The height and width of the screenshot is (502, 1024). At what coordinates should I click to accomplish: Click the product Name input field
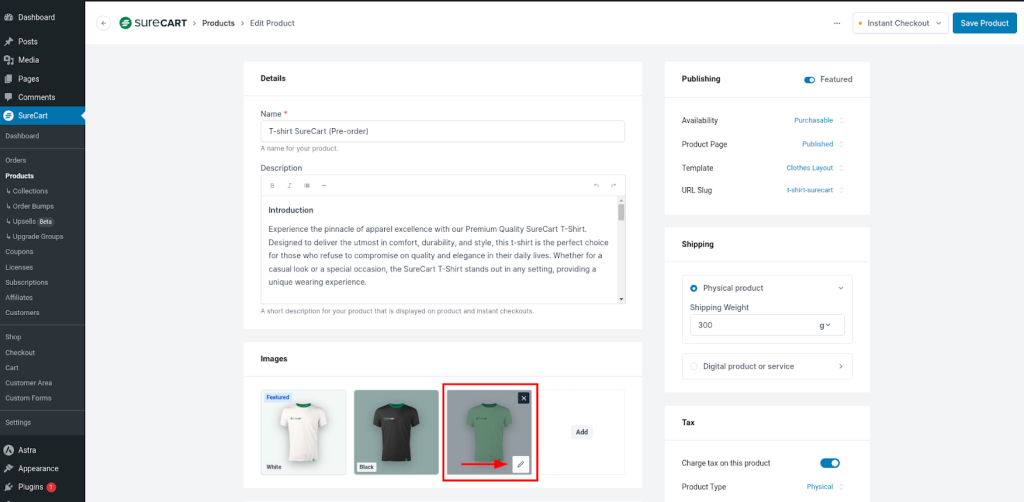[x=442, y=131]
